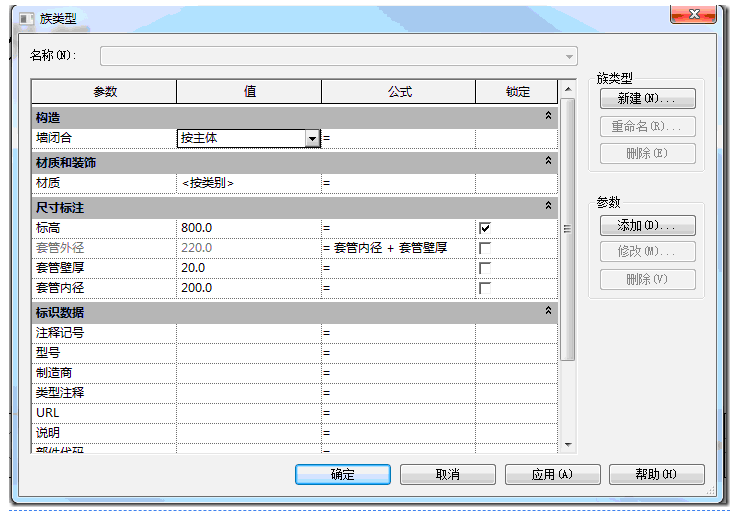Open 帮助 help button
Viewport: 737px width, 516px height.
pos(656,474)
